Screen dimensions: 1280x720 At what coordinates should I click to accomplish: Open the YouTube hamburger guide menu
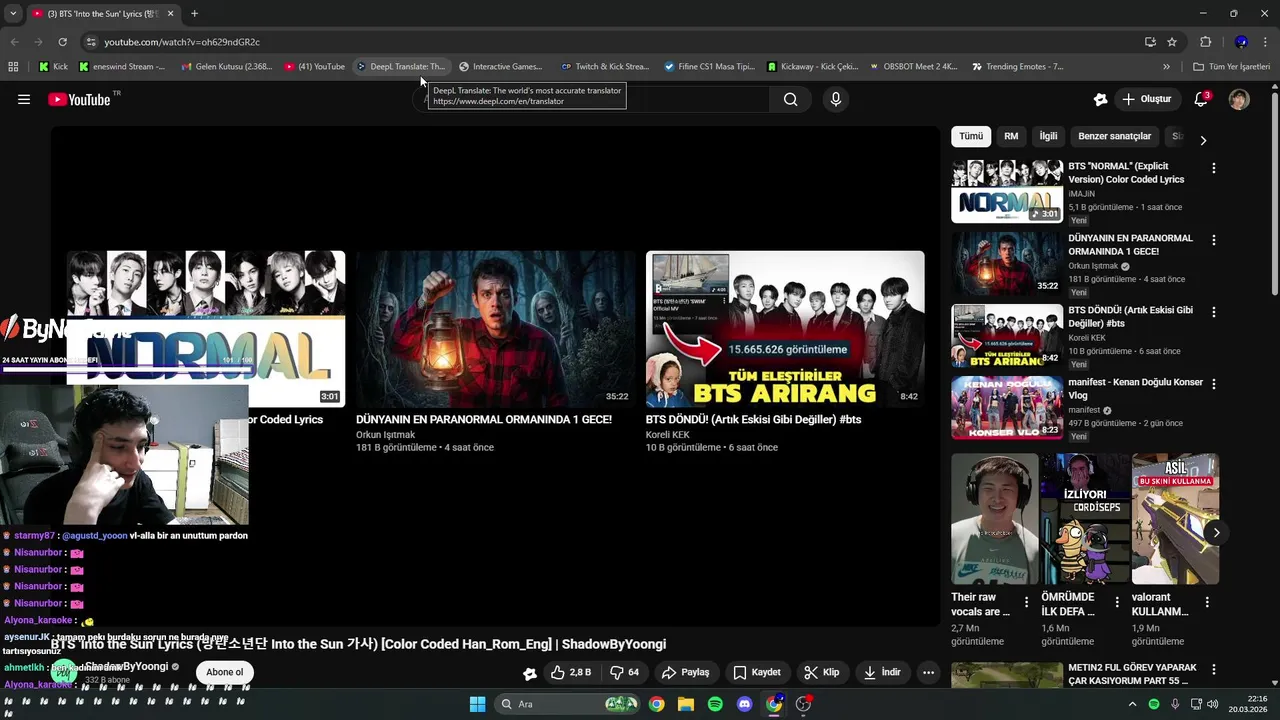click(x=24, y=99)
